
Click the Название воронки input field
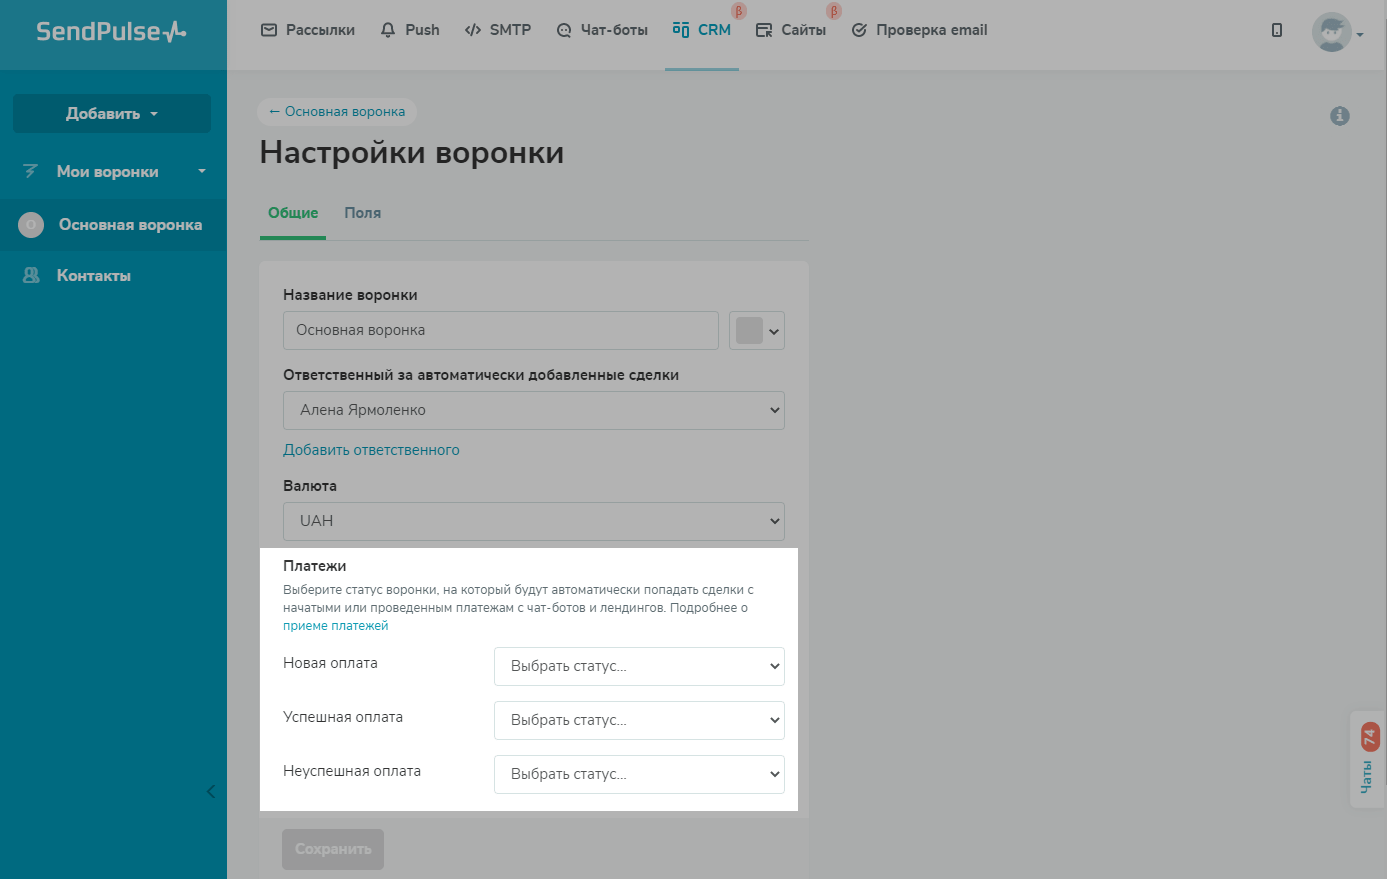point(500,331)
